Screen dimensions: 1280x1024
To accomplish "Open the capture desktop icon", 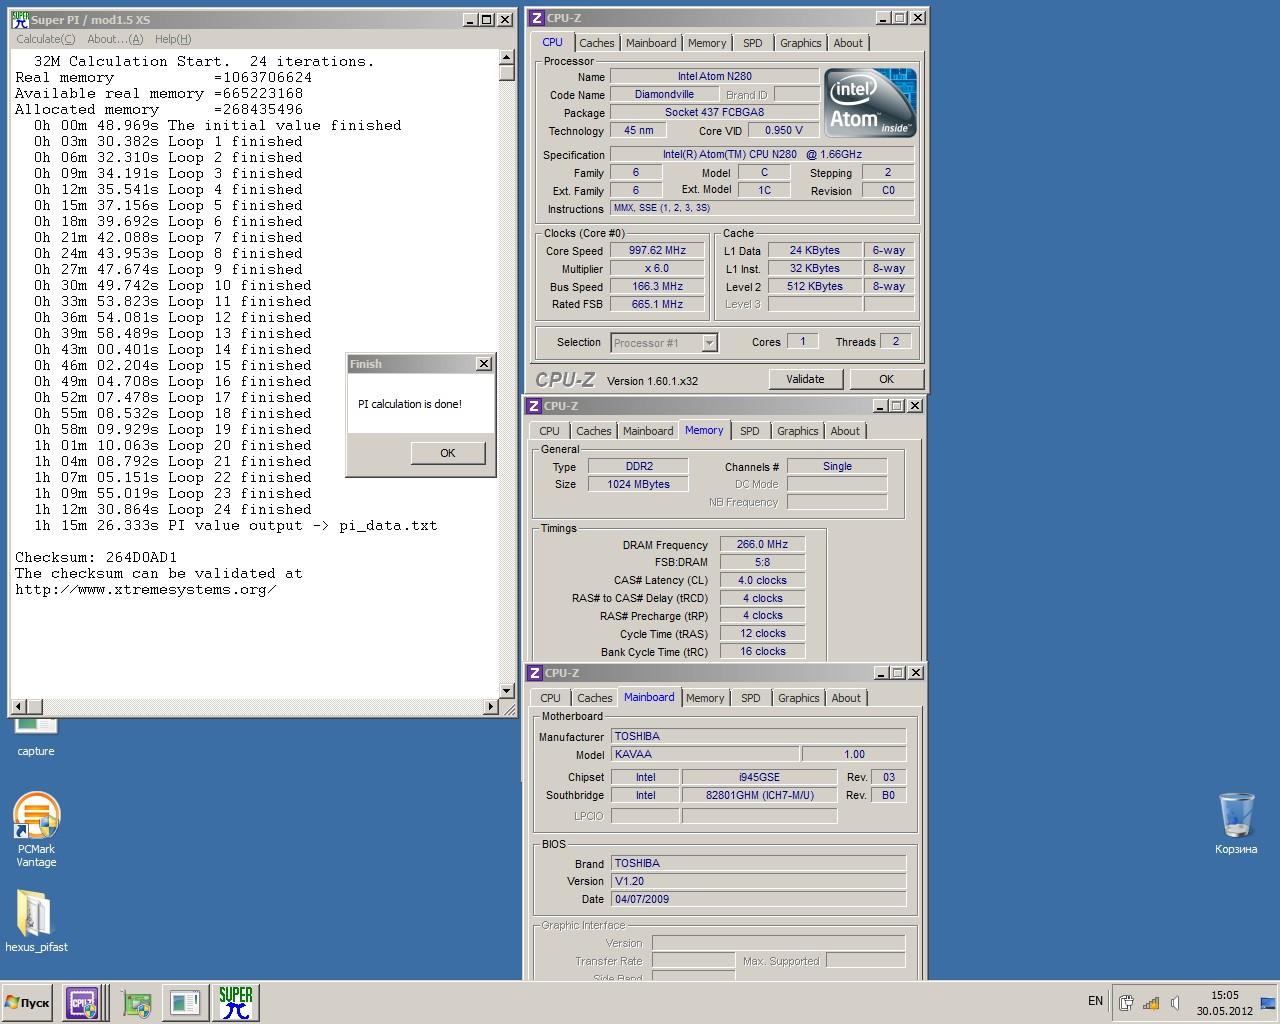I will point(36,735).
